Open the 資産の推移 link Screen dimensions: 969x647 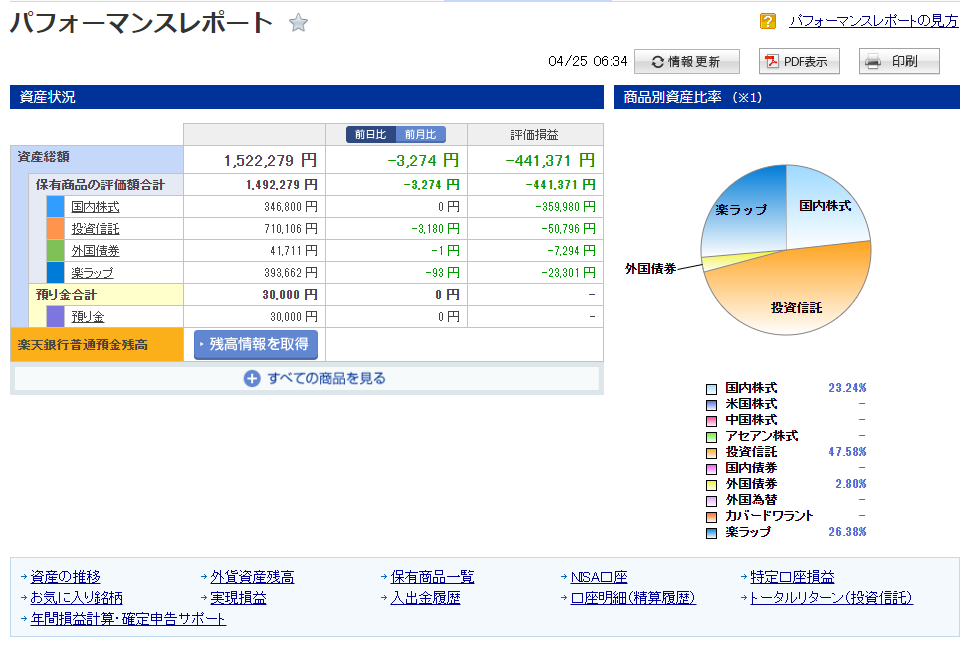[66, 577]
